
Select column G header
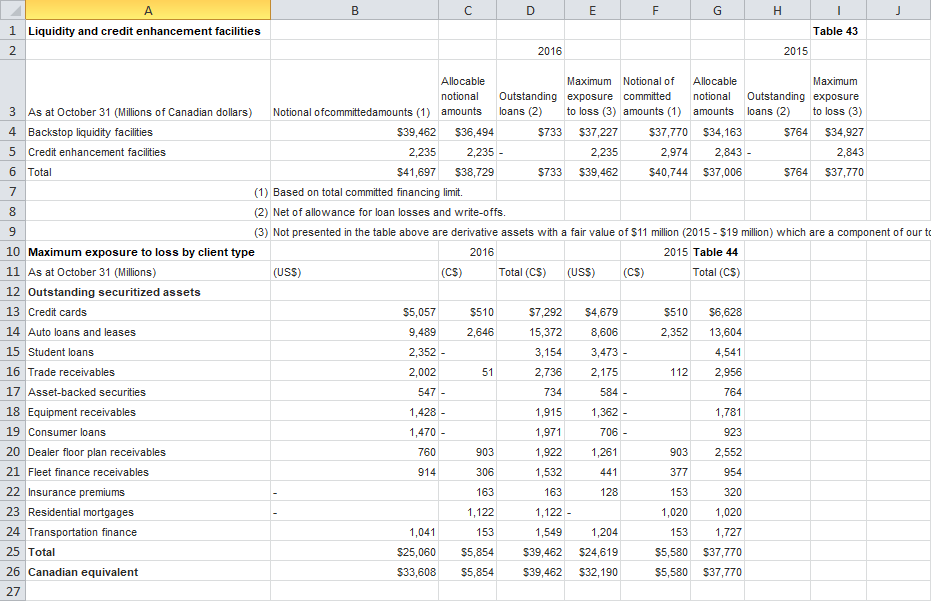pyautogui.click(x=717, y=10)
